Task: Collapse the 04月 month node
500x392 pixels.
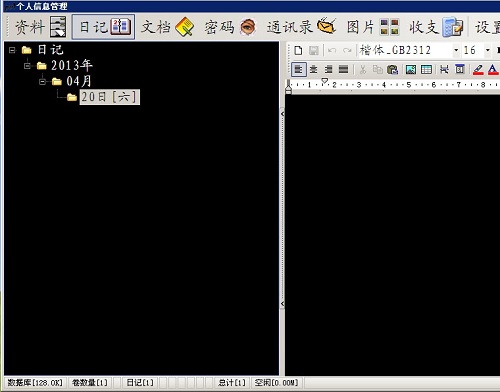Action: point(42,81)
